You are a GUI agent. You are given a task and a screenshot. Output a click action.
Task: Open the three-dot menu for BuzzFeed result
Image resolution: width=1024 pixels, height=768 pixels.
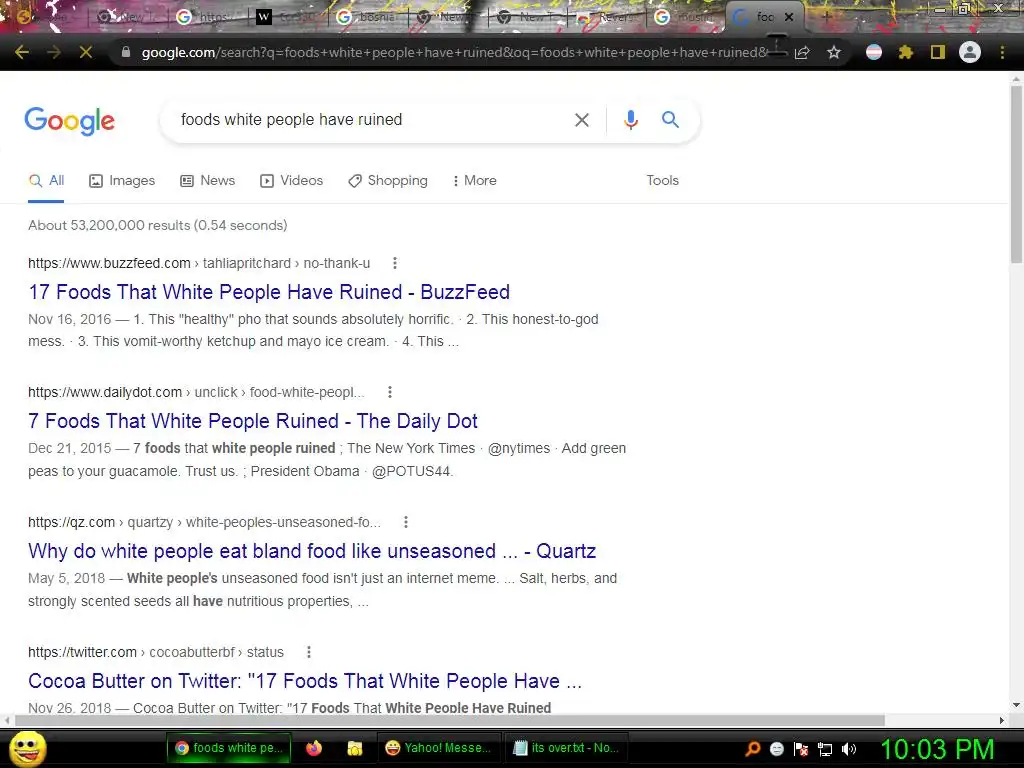394,263
